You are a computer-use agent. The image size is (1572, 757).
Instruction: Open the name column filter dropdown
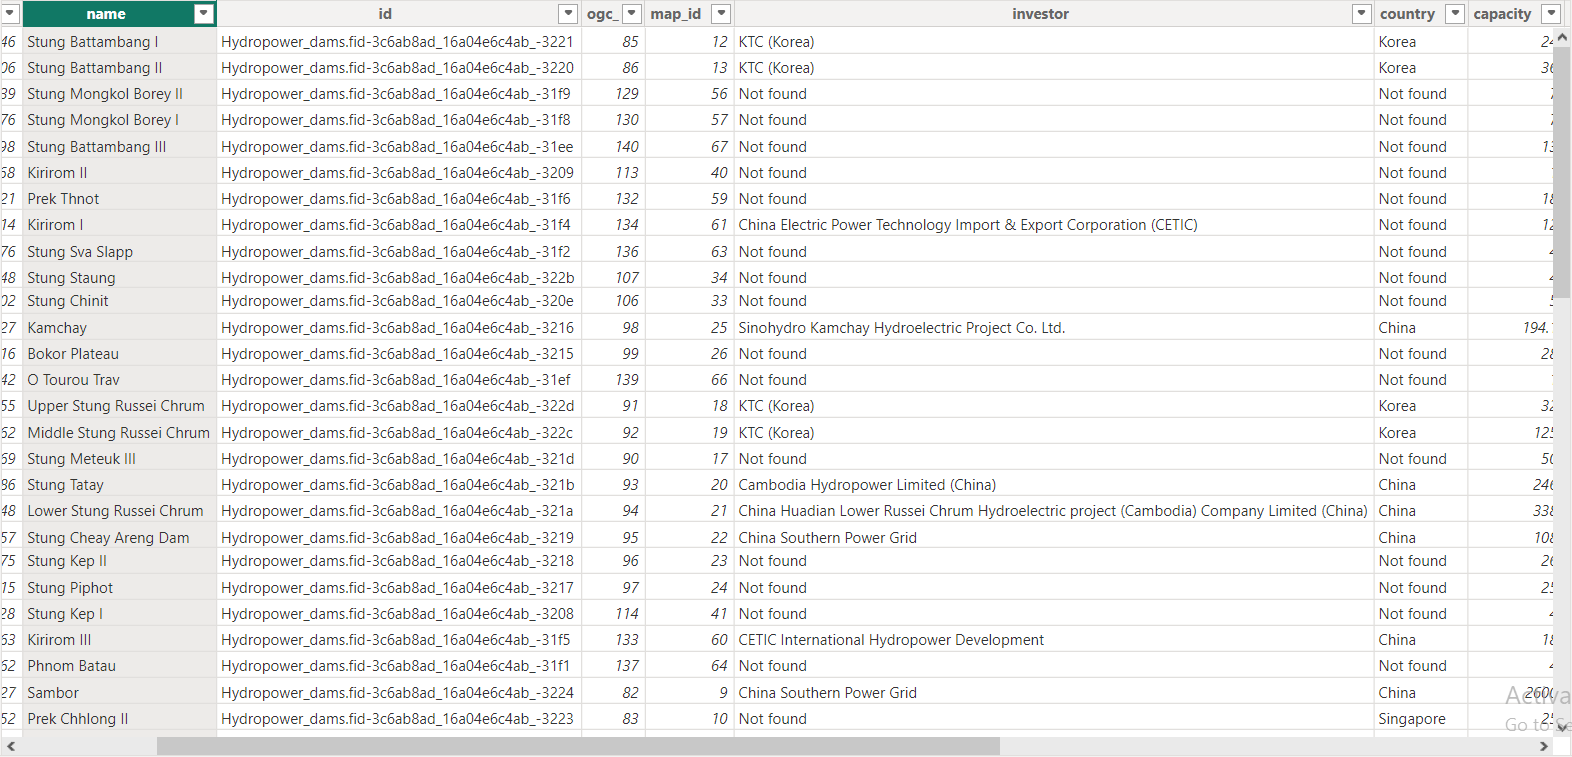[x=204, y=14]
